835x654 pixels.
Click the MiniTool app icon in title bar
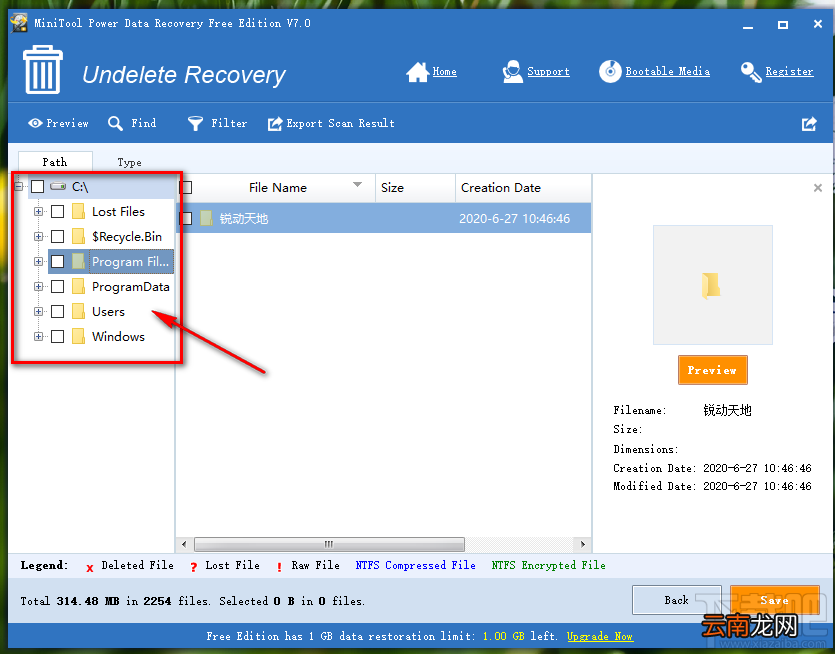point(19,23)
